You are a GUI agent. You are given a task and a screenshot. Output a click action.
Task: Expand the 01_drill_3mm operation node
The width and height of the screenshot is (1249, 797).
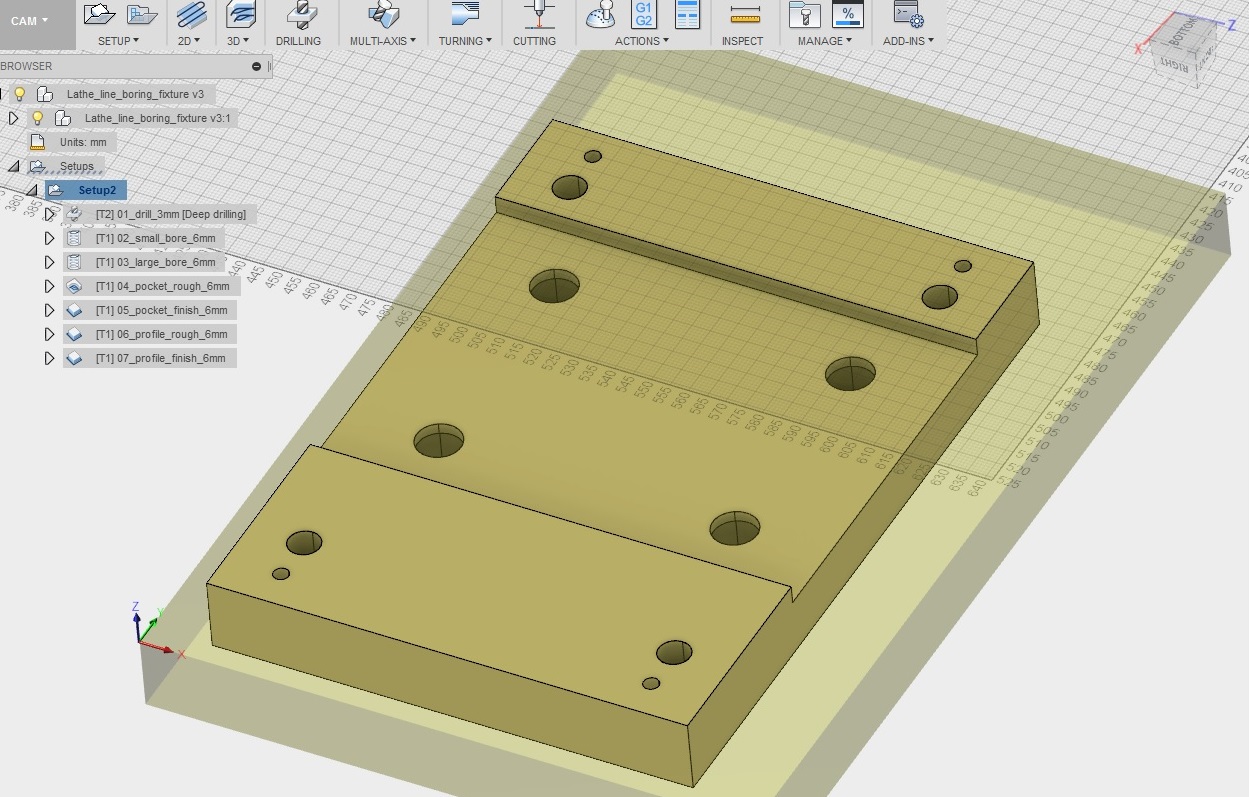pos(49,214)
